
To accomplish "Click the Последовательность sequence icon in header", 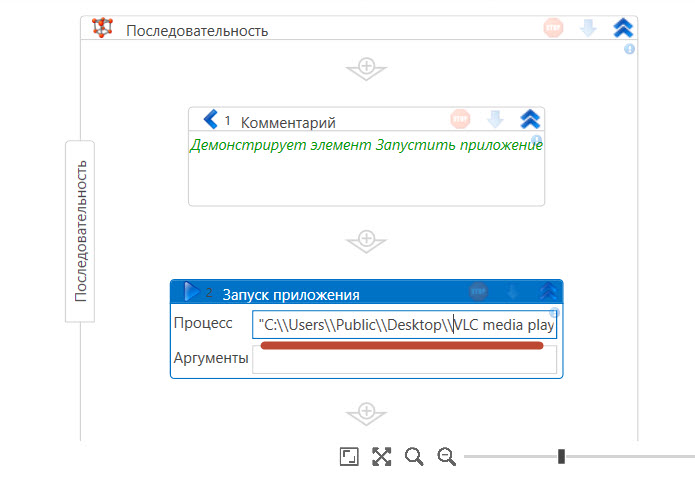I will [x=102, y=29].
